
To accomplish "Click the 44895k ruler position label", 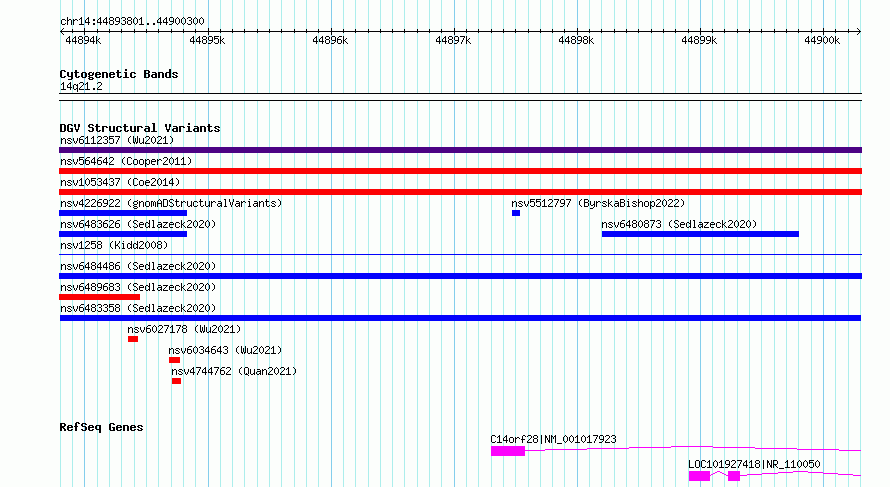I will coord(207,40).
